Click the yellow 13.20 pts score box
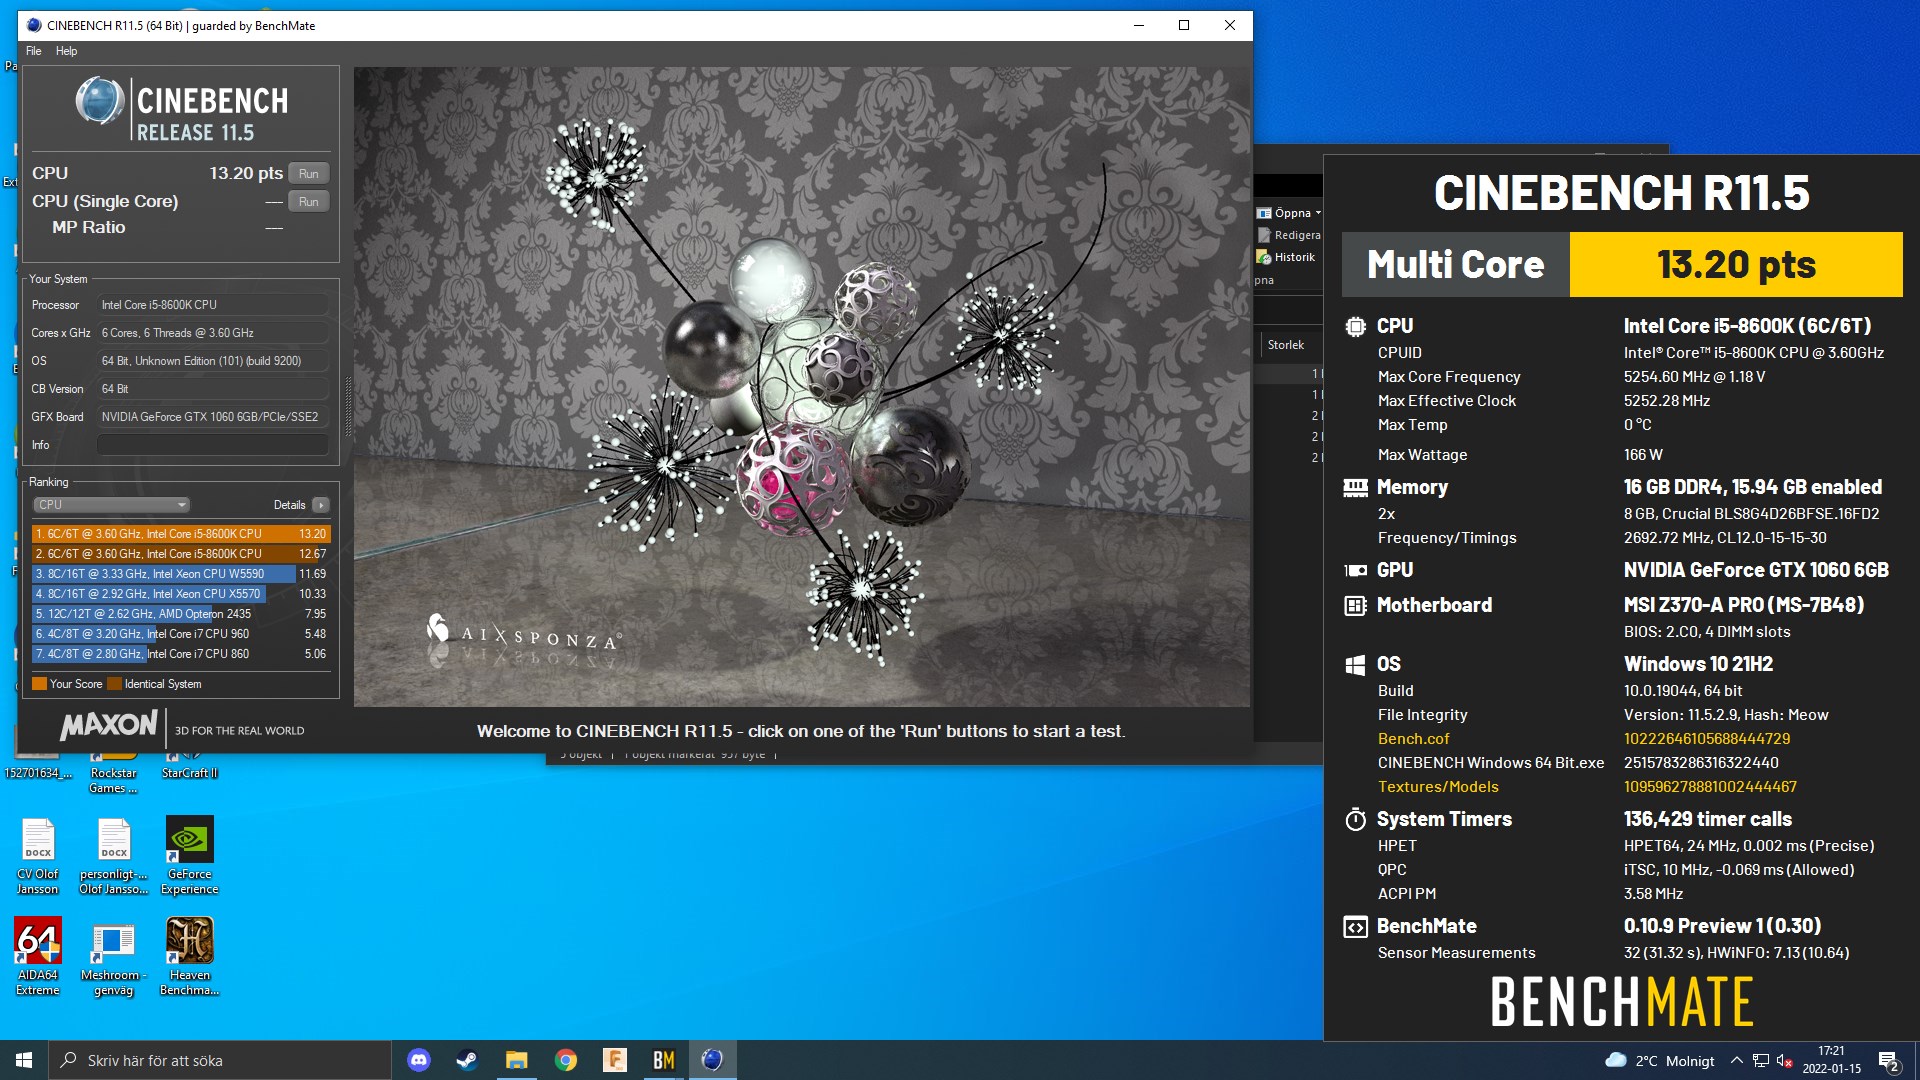Screen dimensions: 1920x1080 coord(1736,265)
